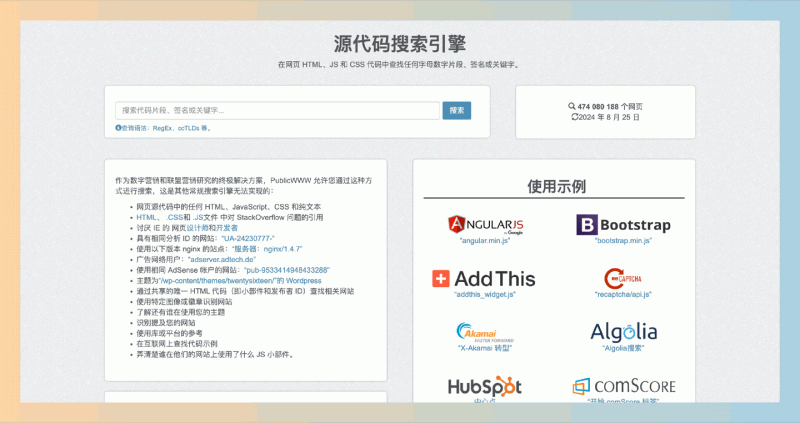Click the reCAPTCHA logo
This screenshot has width=800, height=423.
pyautogui.click(x=622, y=279)
